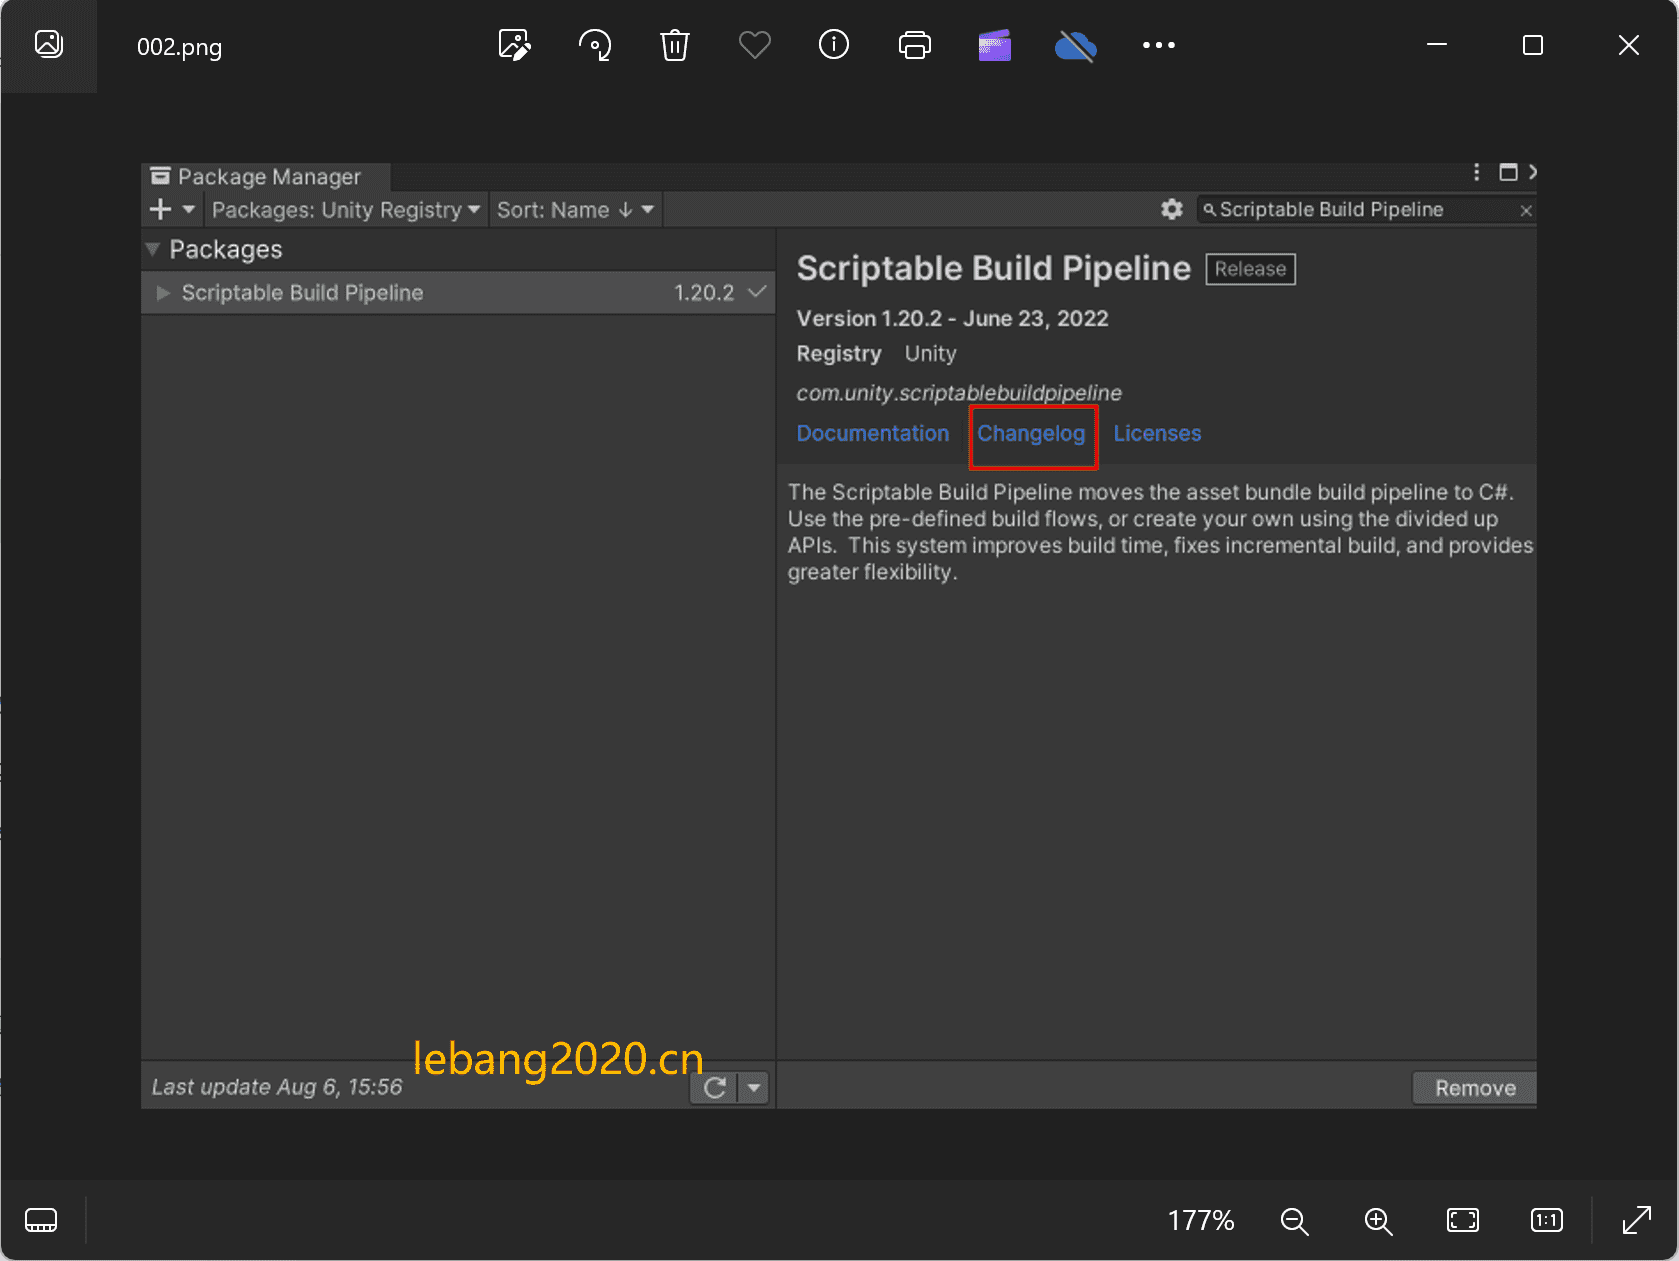Open the Licenses link
This screenshot has width=1679, height=1261.
1157,433
